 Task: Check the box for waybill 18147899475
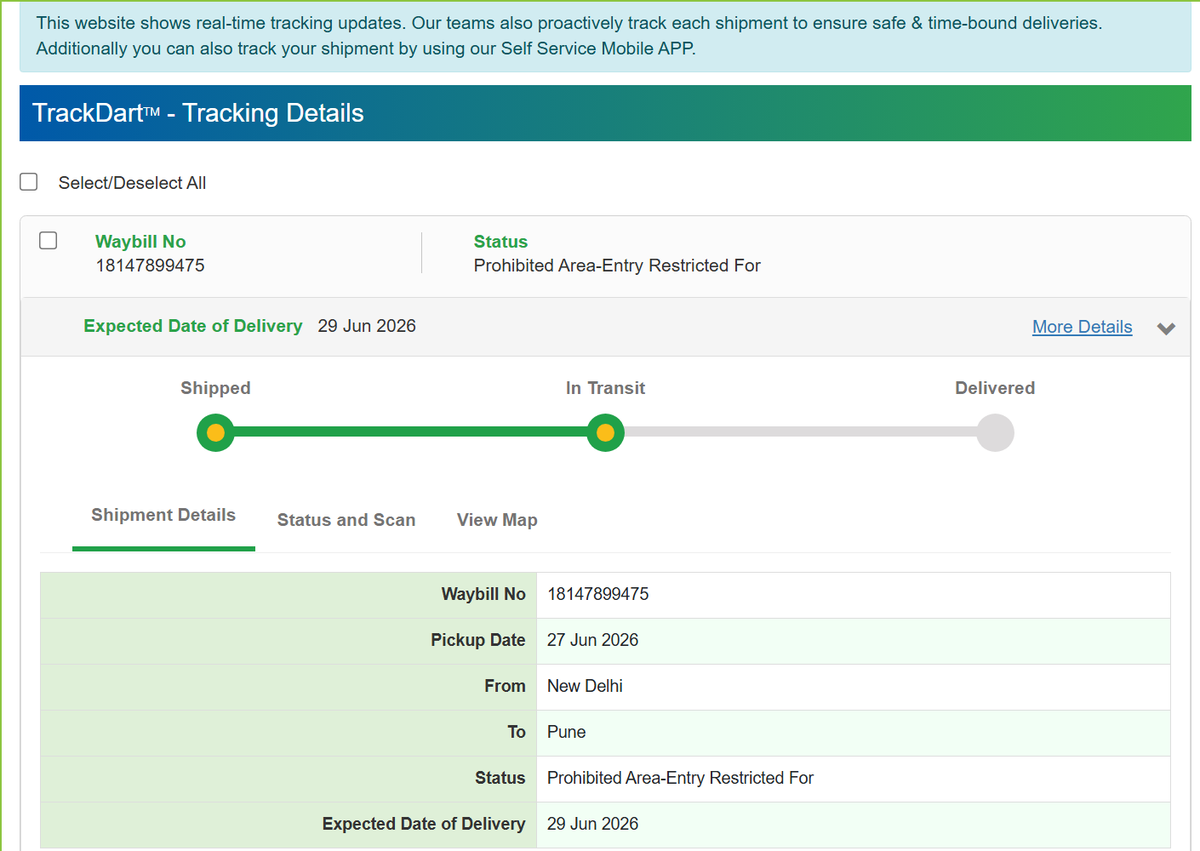[48, 240]
